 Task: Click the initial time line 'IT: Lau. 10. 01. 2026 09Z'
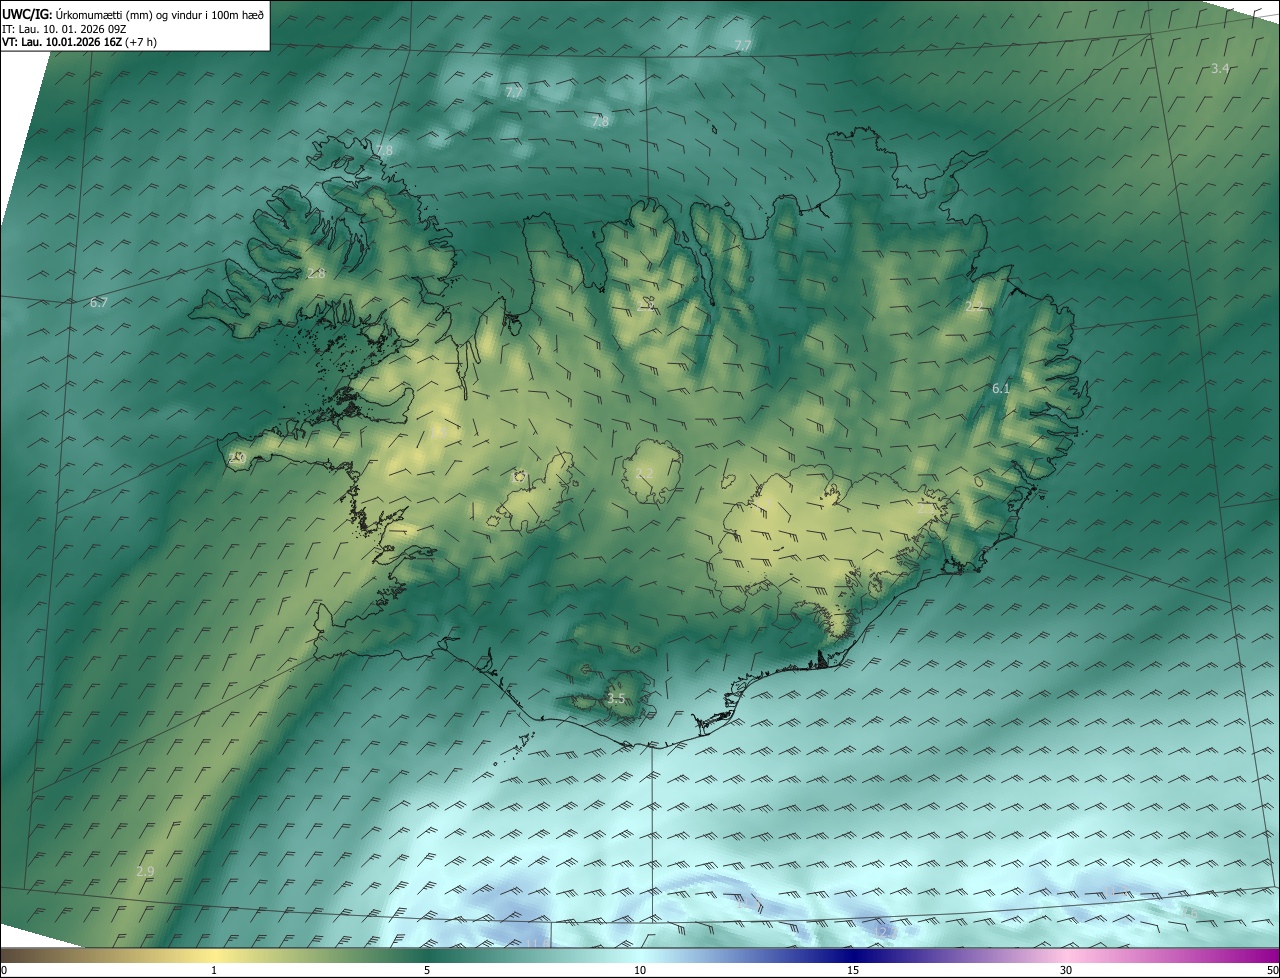click(x=64, y=28)
